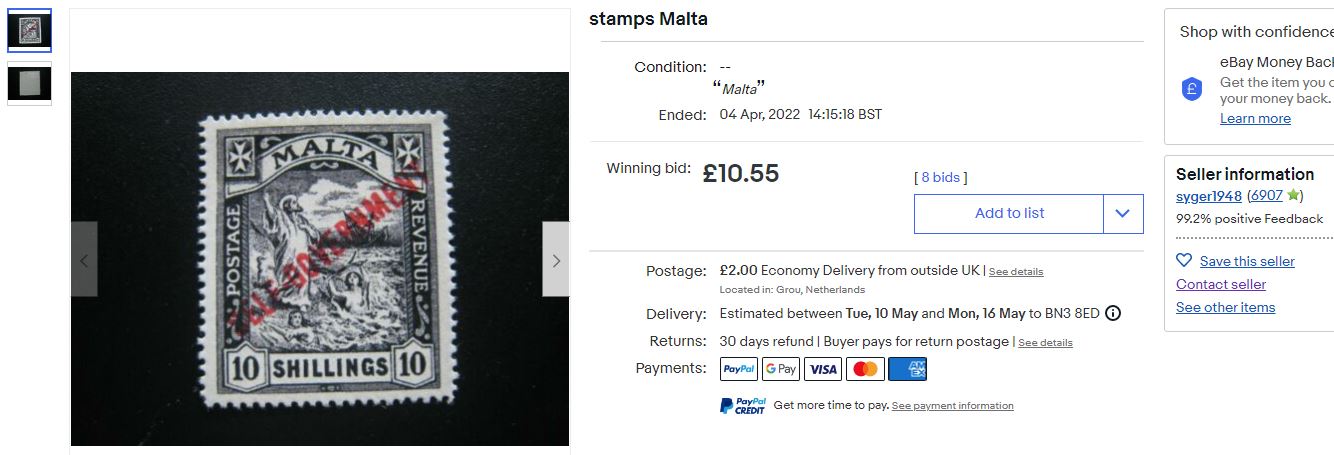Click Contact seller link
This screenshot has height=455, width=1334.
click(x=1220, y=284)
